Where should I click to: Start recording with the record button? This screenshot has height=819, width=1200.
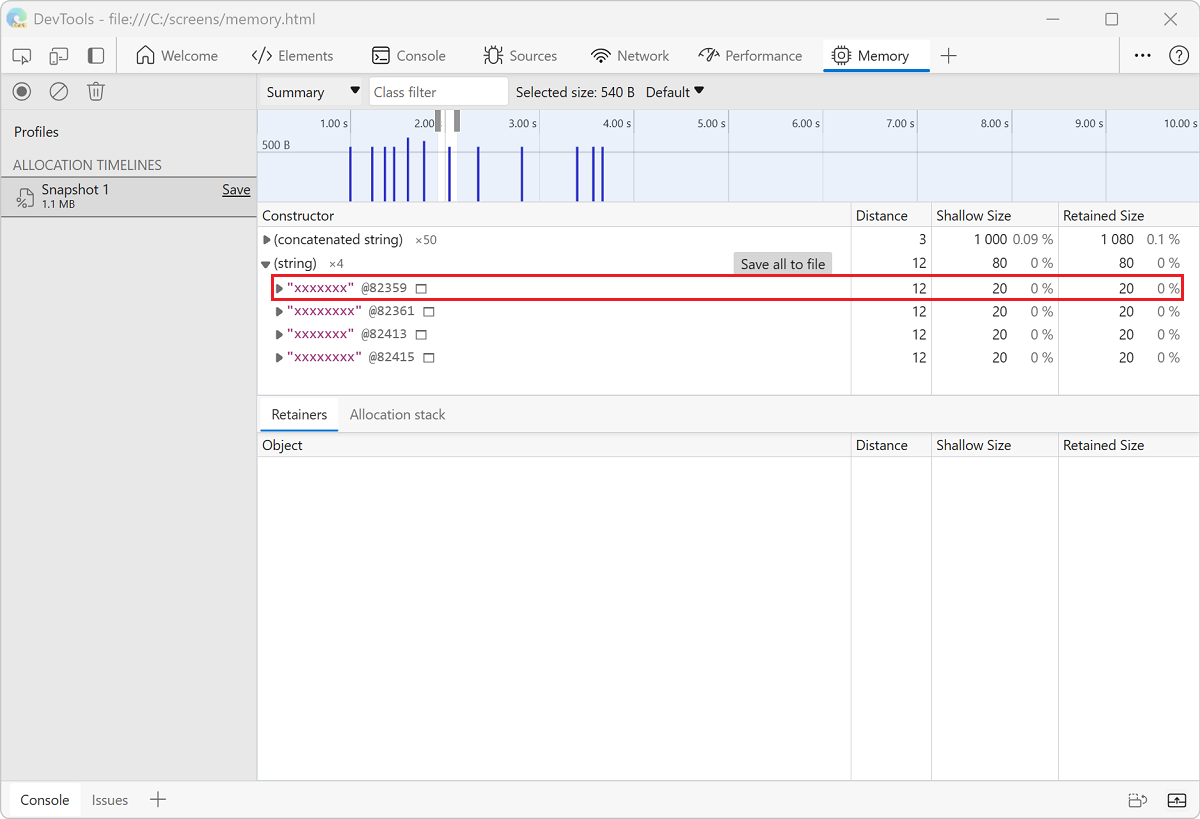pos(22,92)
